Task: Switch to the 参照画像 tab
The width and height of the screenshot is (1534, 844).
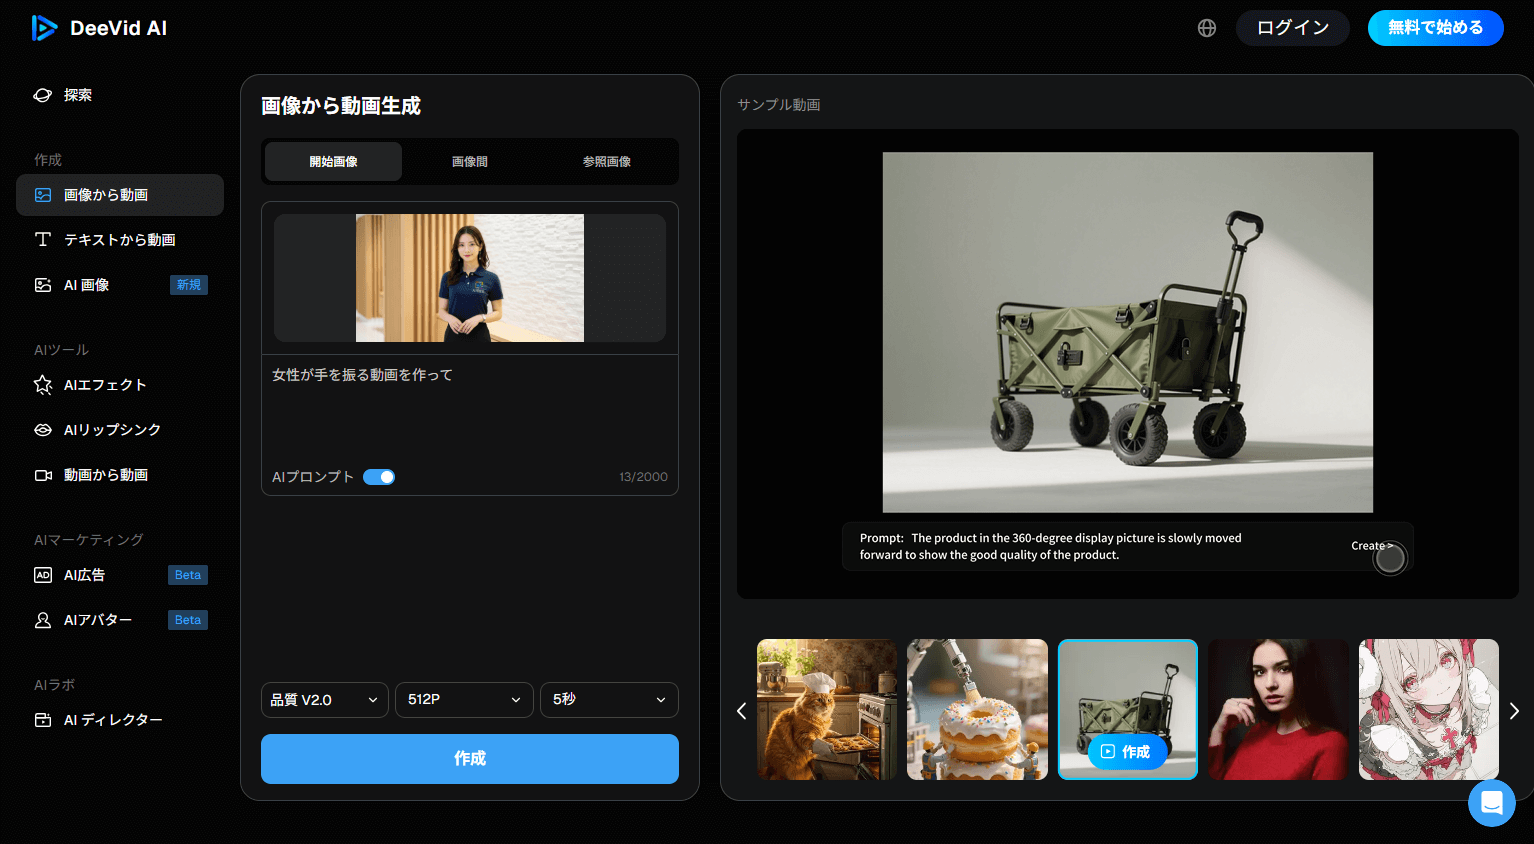Action: (607, 161)
